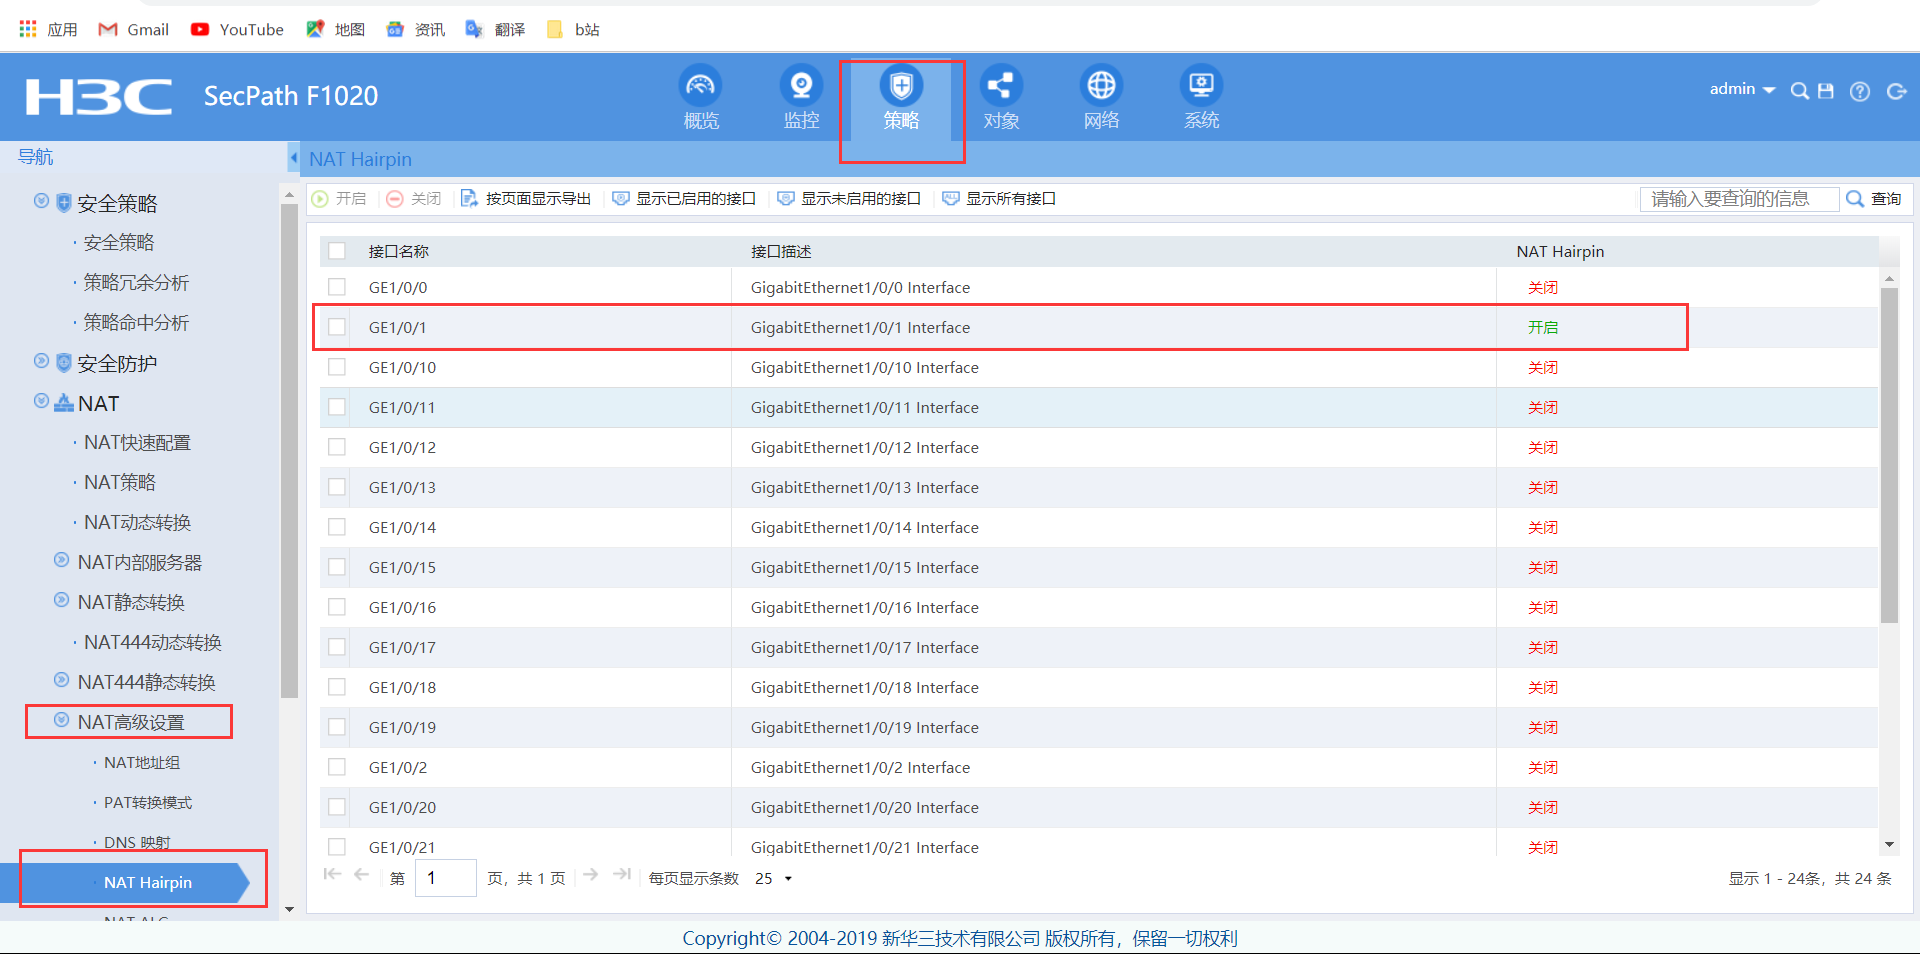Check the GE1/0/14 row checkbox
1920x954 pixels.
337,527
